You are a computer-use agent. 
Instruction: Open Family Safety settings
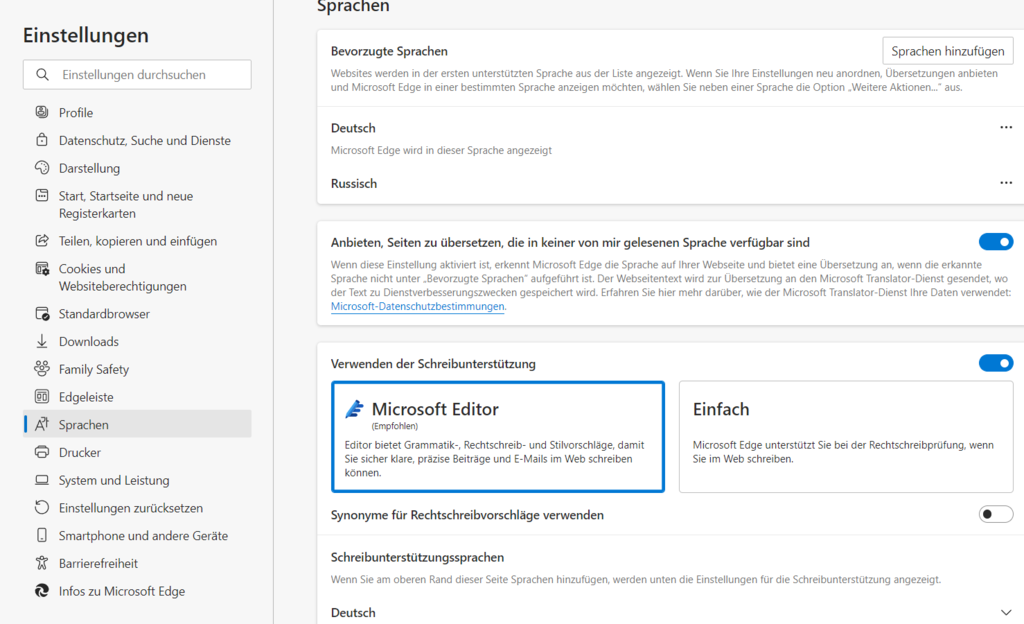[137, 369]
